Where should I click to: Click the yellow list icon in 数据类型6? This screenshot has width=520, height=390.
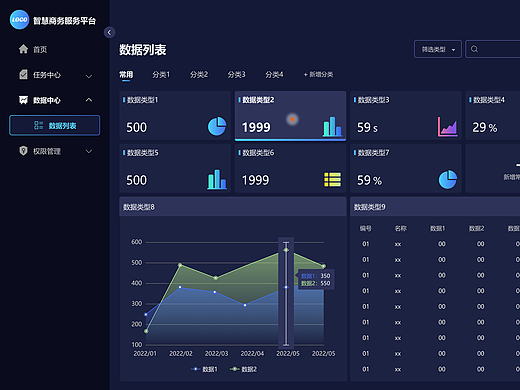point(333,179)
